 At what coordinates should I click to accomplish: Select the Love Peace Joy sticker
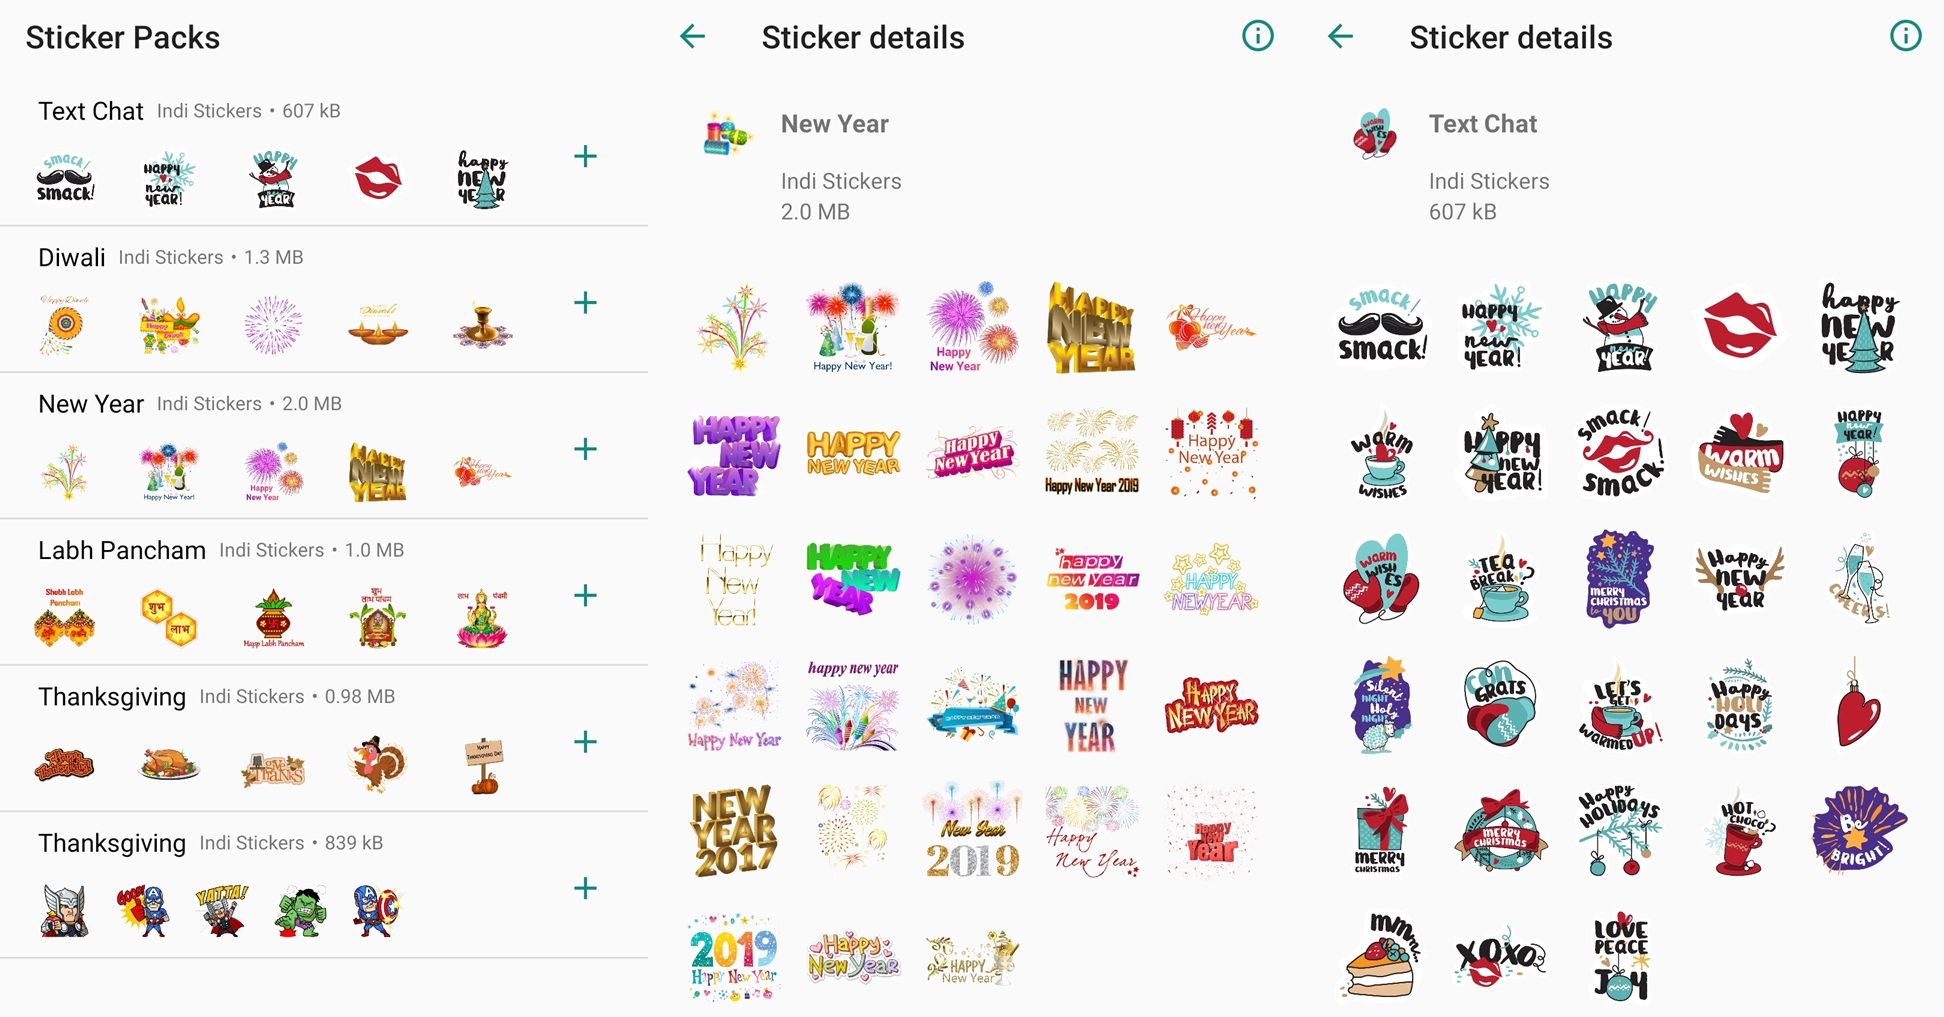click(1620, 957)
